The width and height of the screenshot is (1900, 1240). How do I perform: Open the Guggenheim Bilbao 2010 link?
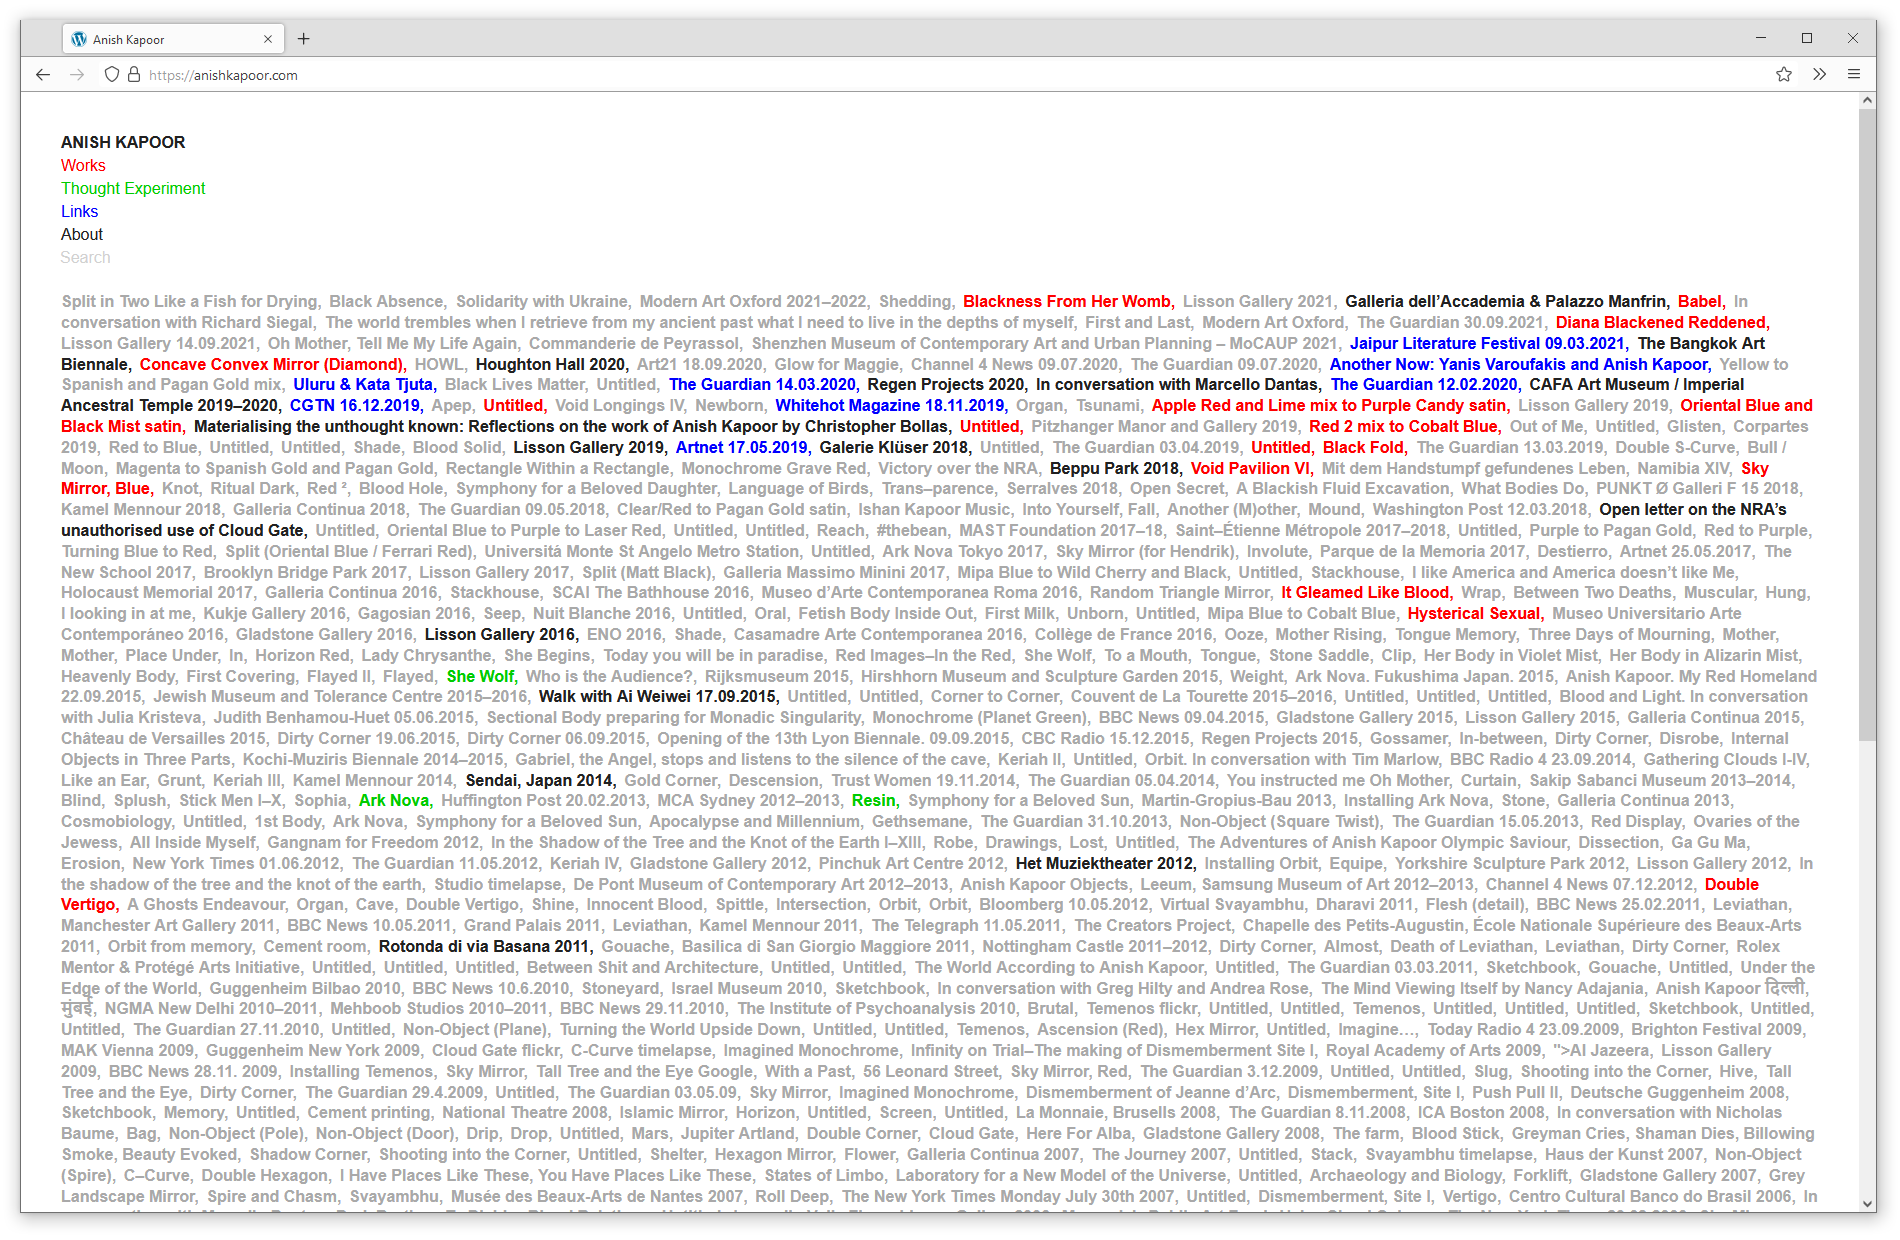click(x=305, y=988)
